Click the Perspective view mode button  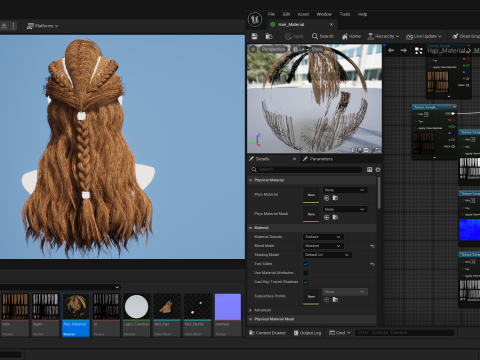pyautogui.click(x=273, y=49)
